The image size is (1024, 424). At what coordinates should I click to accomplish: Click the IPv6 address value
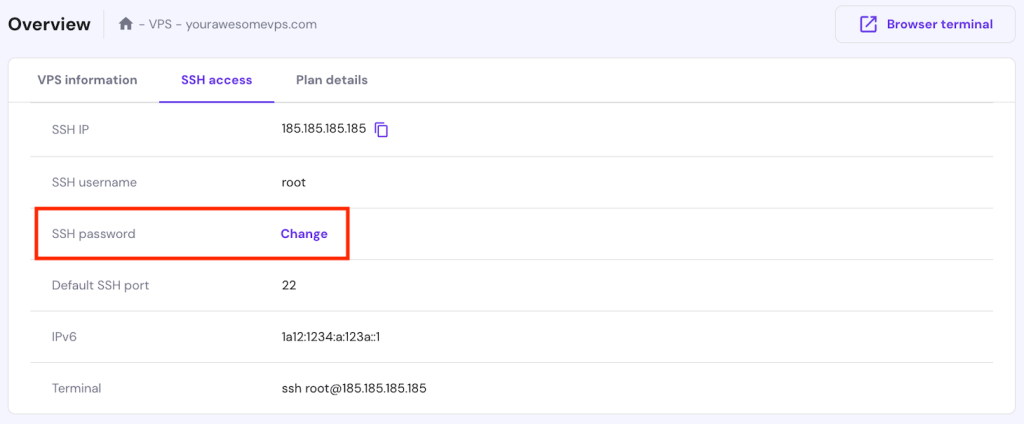click(x=331, y=337)
